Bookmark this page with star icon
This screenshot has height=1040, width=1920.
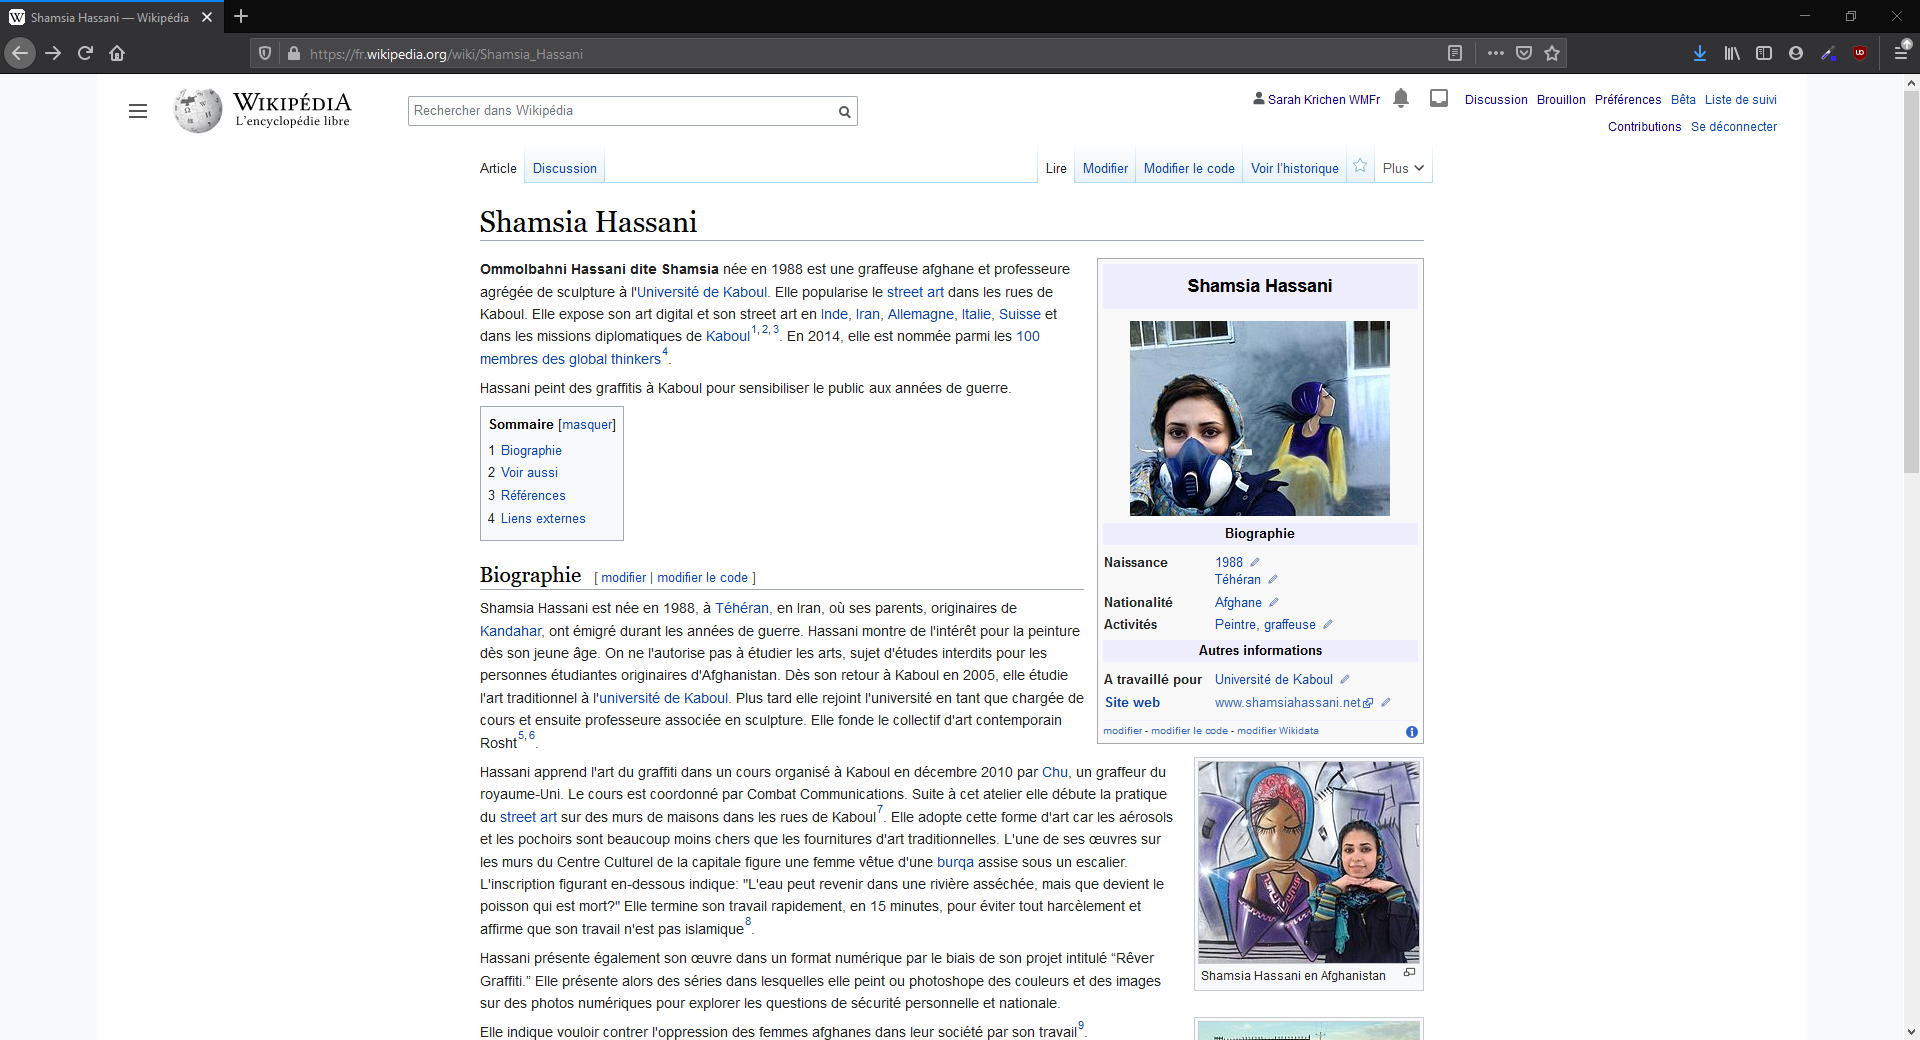(1552, 53)
